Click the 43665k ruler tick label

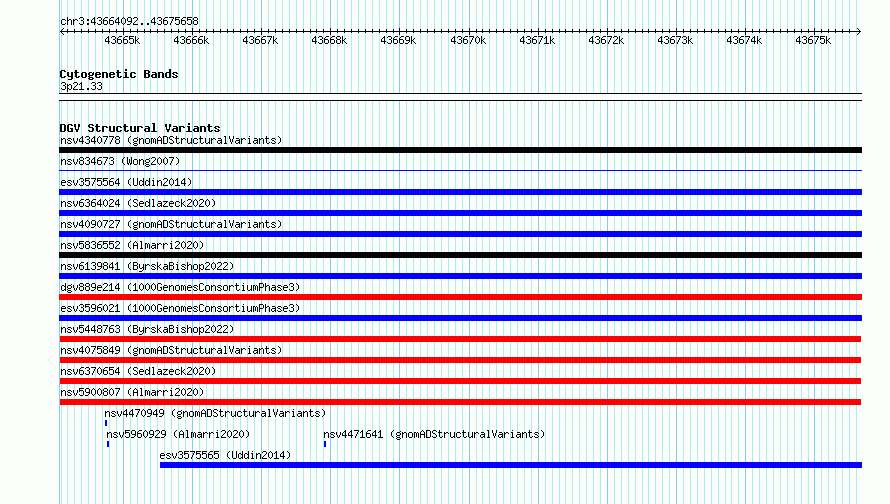[x=122, y=40]
